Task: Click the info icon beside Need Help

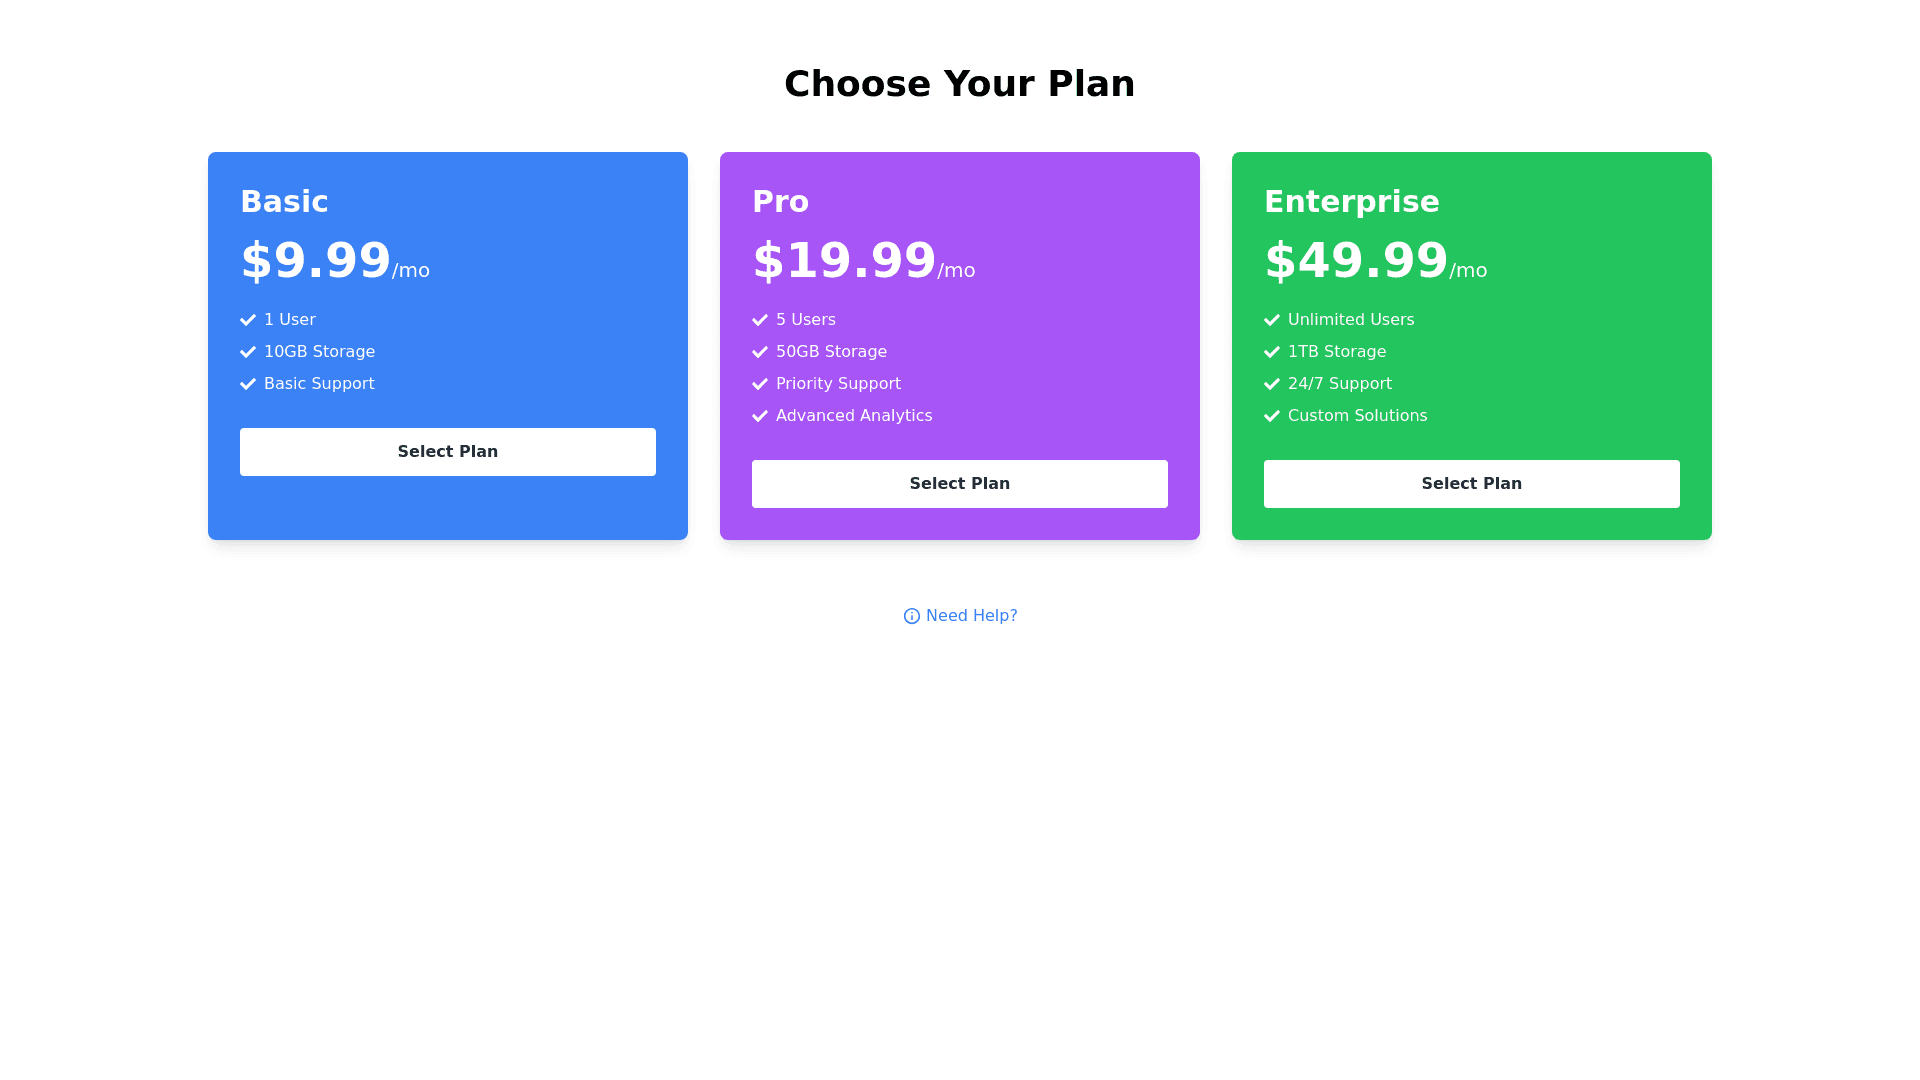Action: [911, 616]
